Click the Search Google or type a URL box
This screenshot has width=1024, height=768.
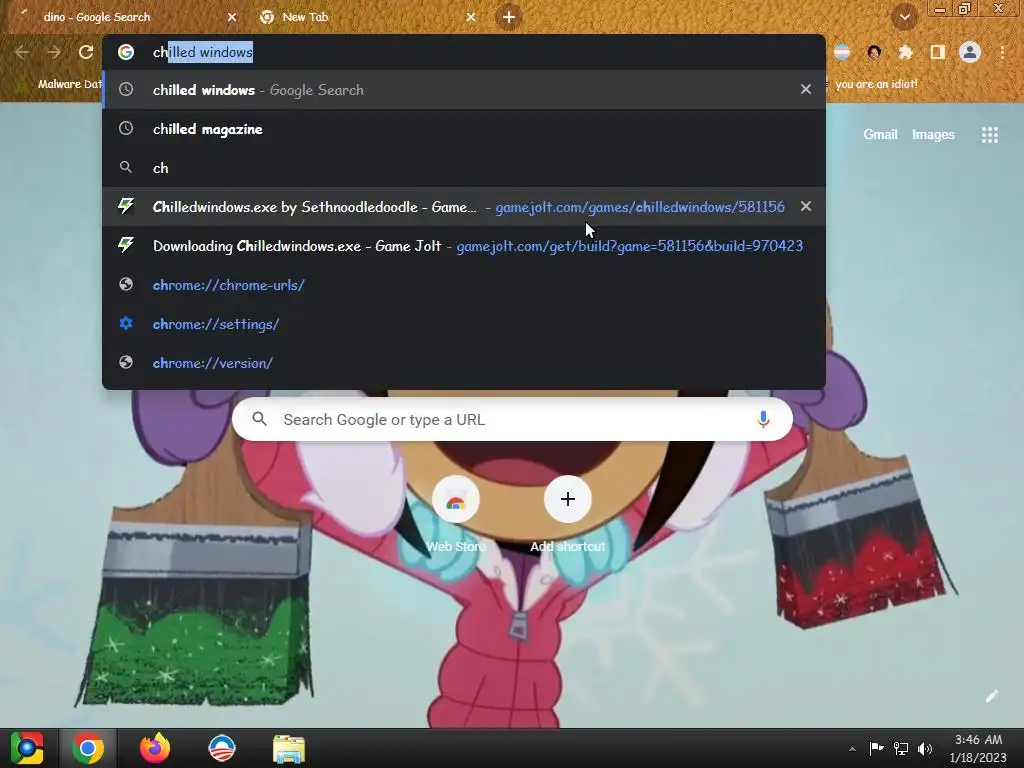(512, 419)
